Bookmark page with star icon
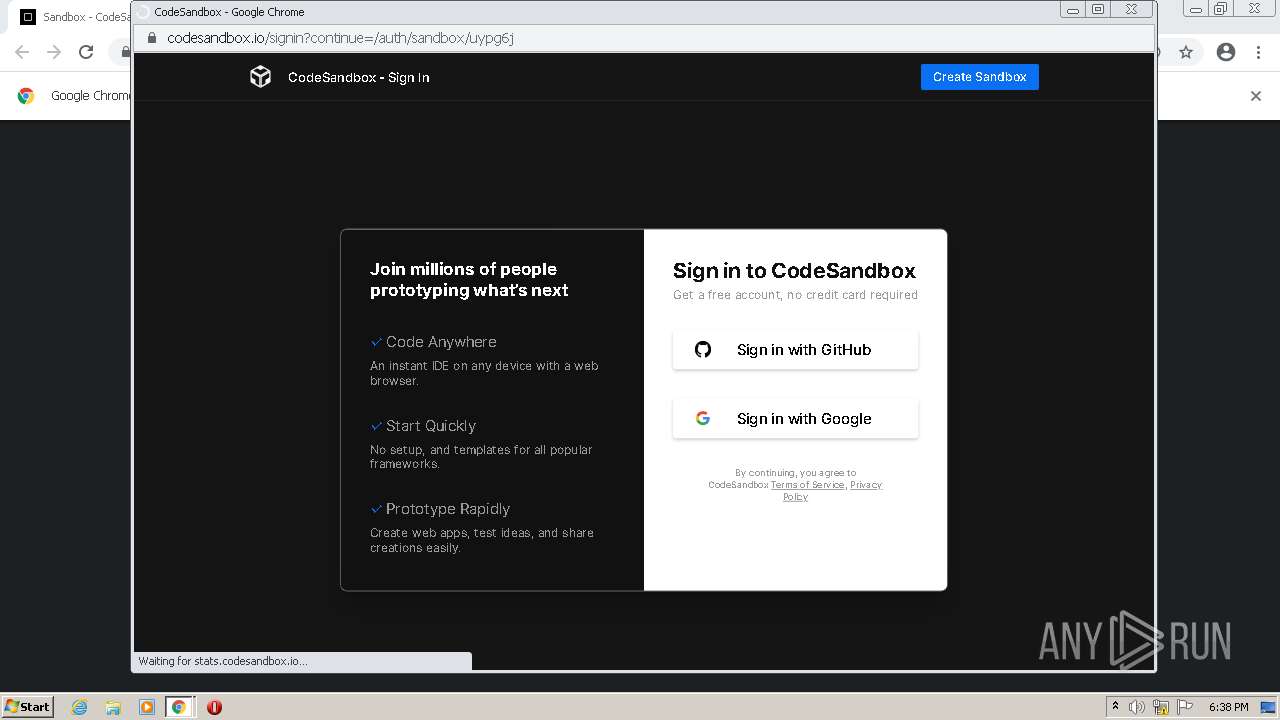 [1186, 52]
